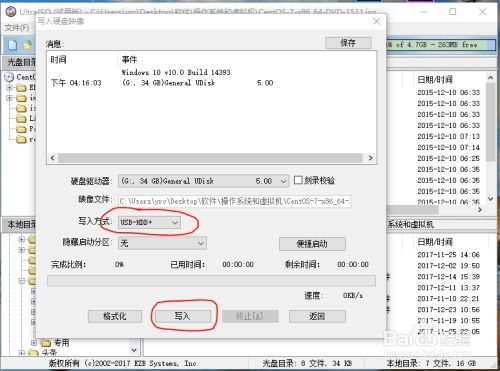Select the 专用 folder icon in local tree
The height and width of the screenshot is (371, 500).
(46, 342)
